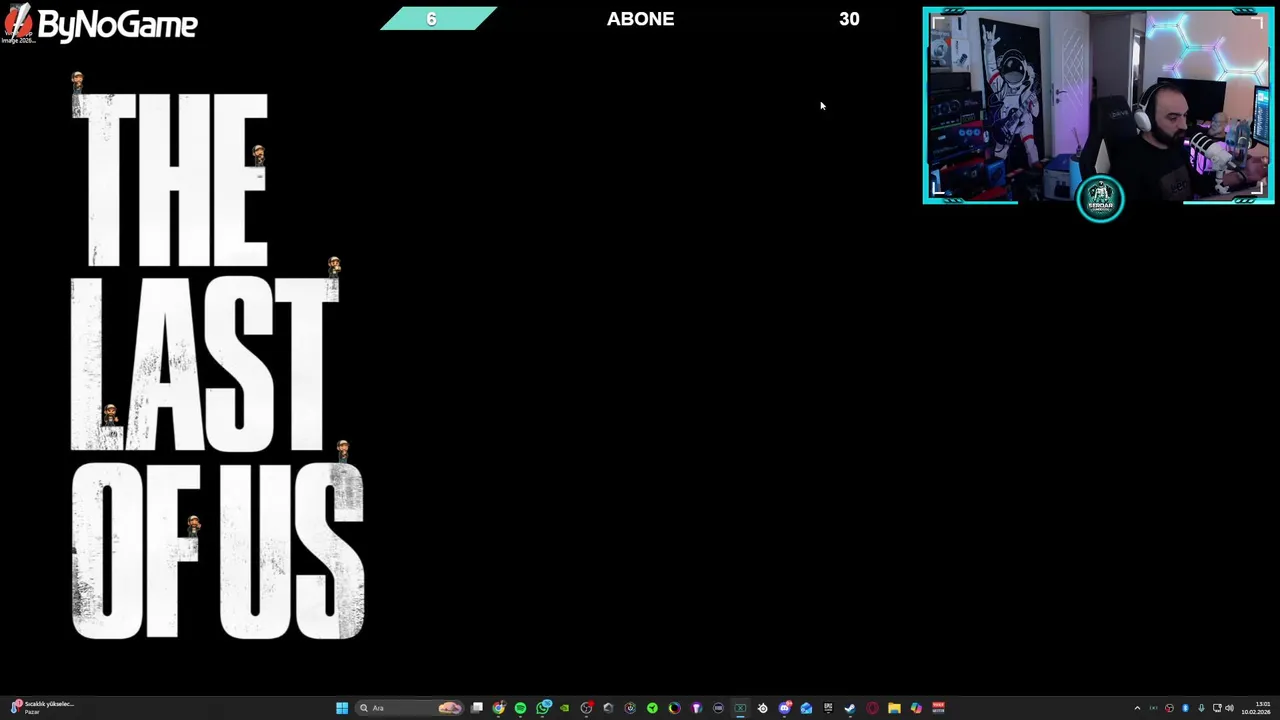The width and height of the screenshot is (1280, 720).
Task: Open the colorful Copilot-style taskbar icon
Action: 916,708
